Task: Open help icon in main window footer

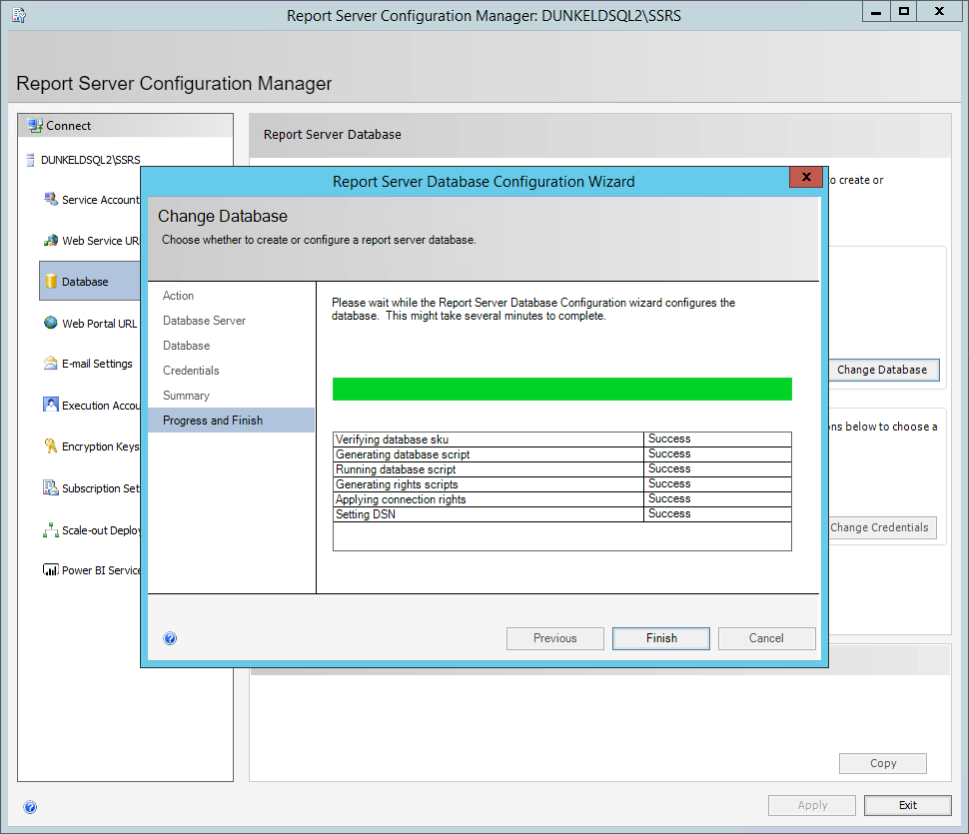Action: (x=30, y=806)
